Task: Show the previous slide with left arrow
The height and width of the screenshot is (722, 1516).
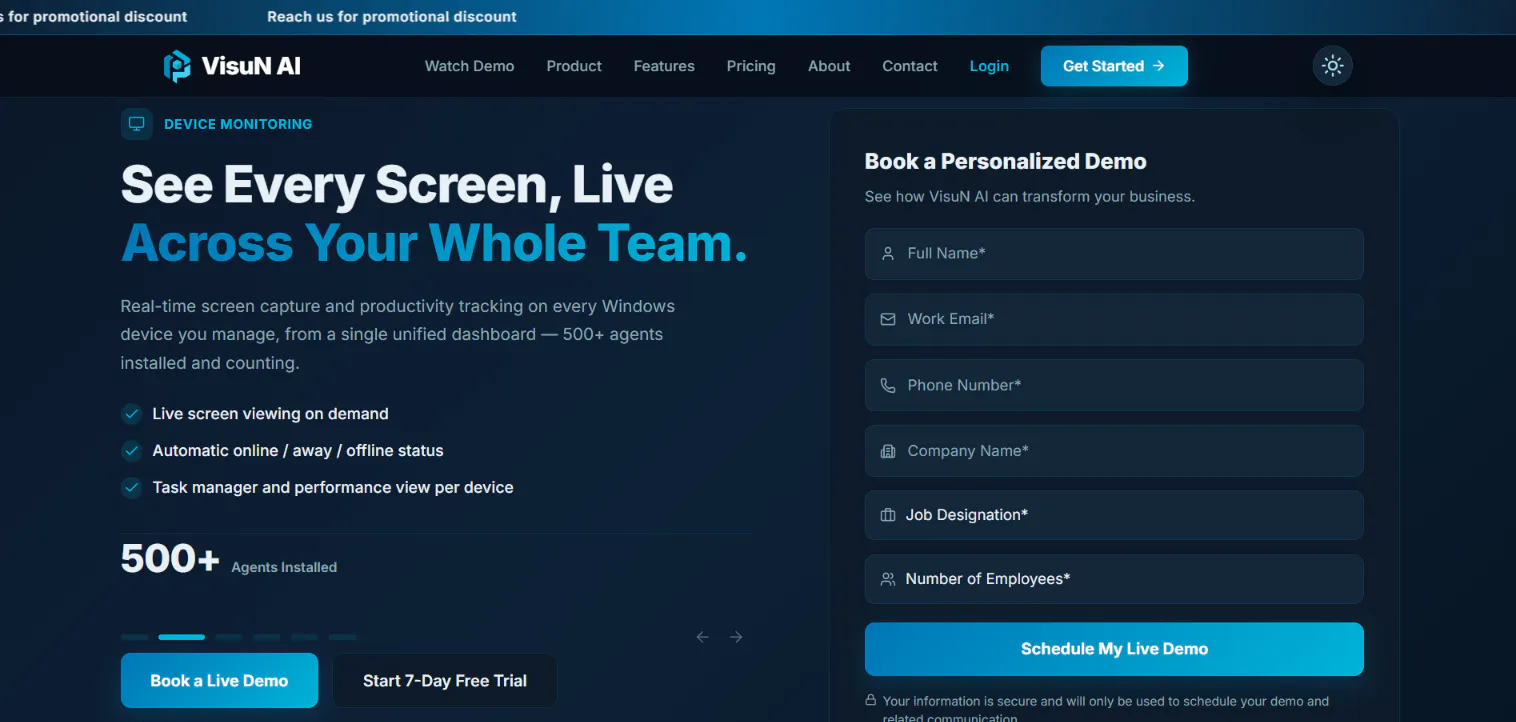Action: point(702,637)
